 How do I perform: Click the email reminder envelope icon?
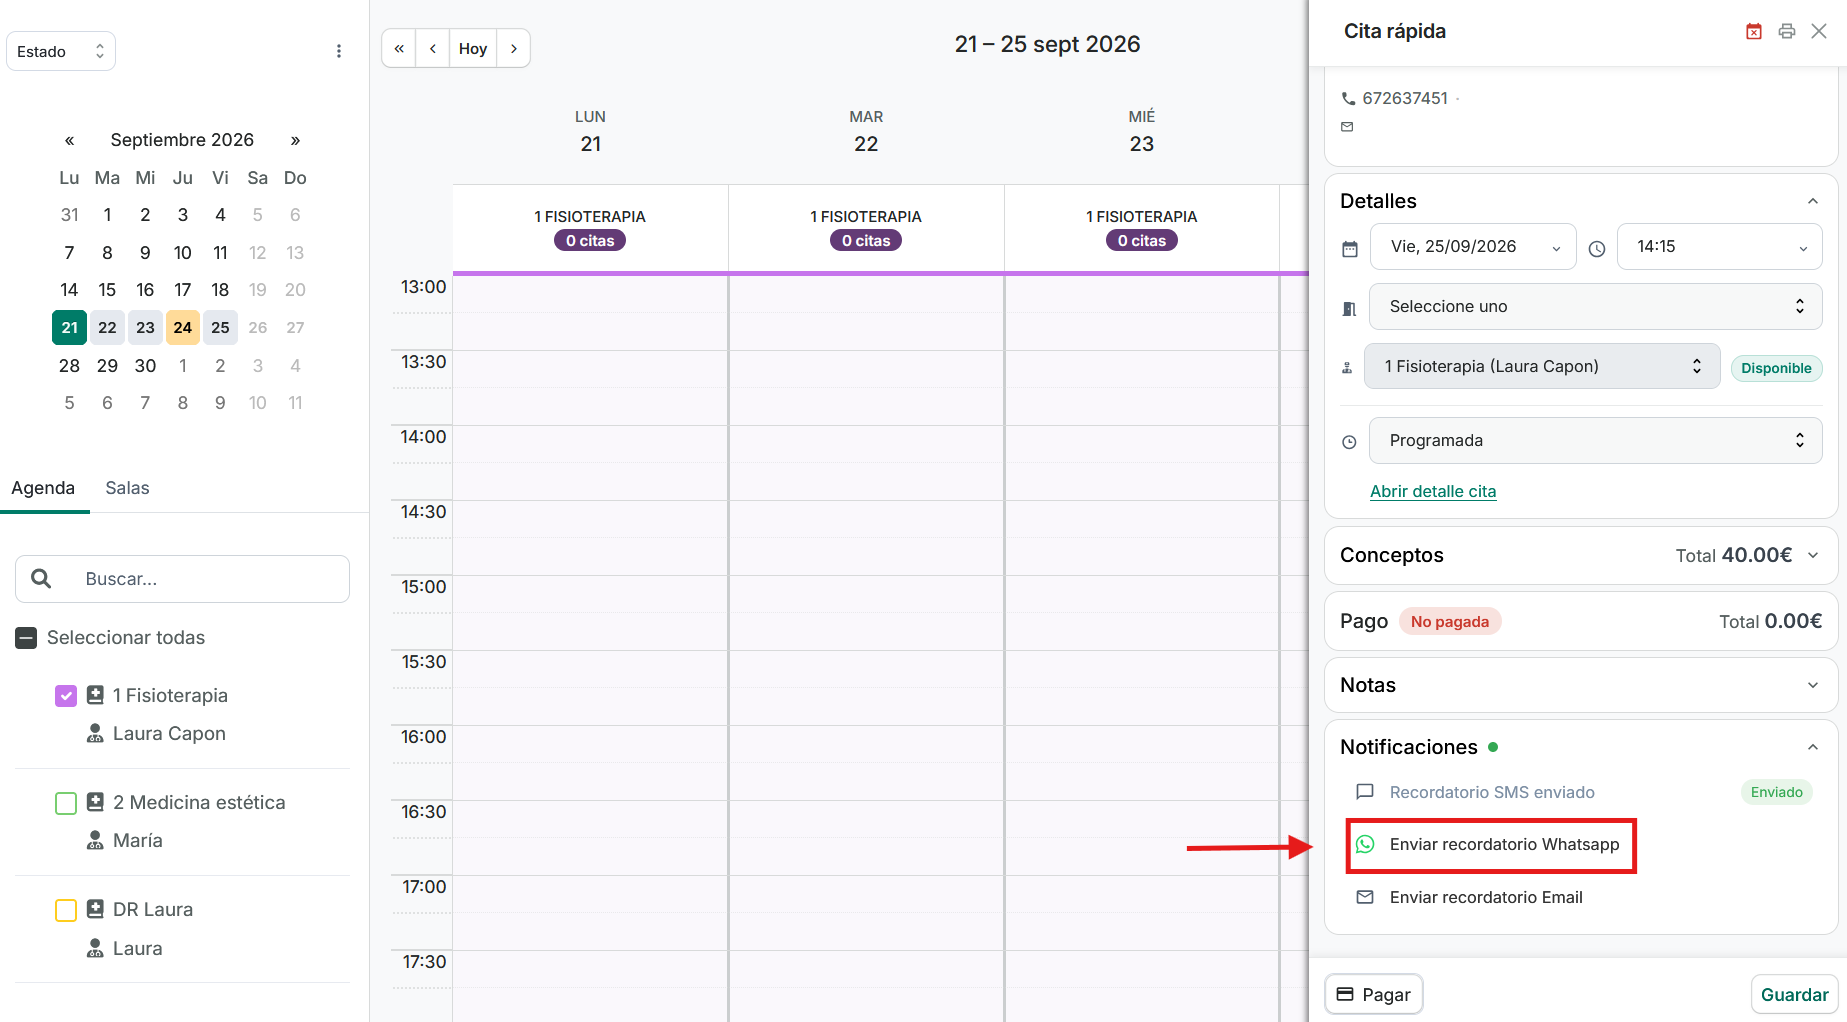(1365, 897)
